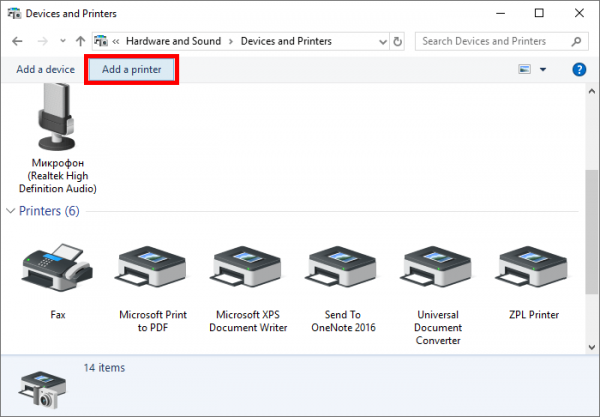
Task: Click the Printers (6) group header
Action: pos(49,211)
